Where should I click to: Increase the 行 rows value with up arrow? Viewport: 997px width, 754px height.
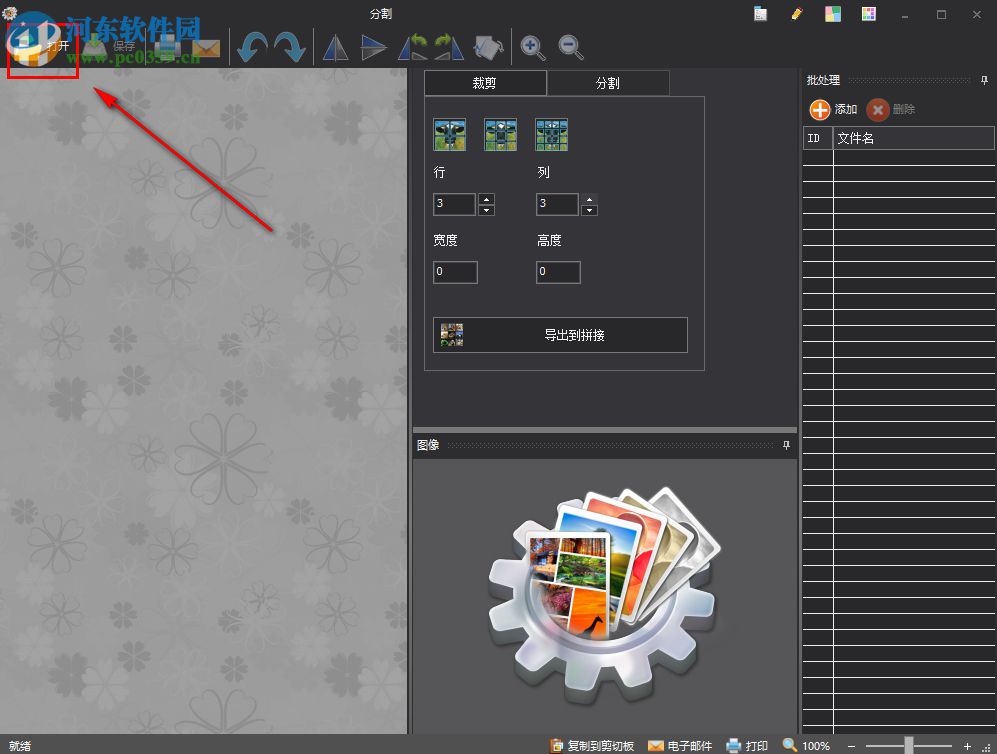(486, 199)
